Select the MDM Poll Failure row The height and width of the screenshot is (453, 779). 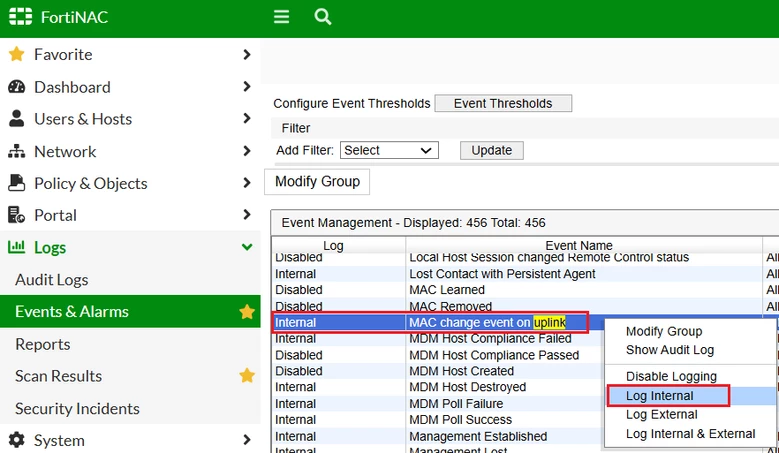(x=438, y=403)
